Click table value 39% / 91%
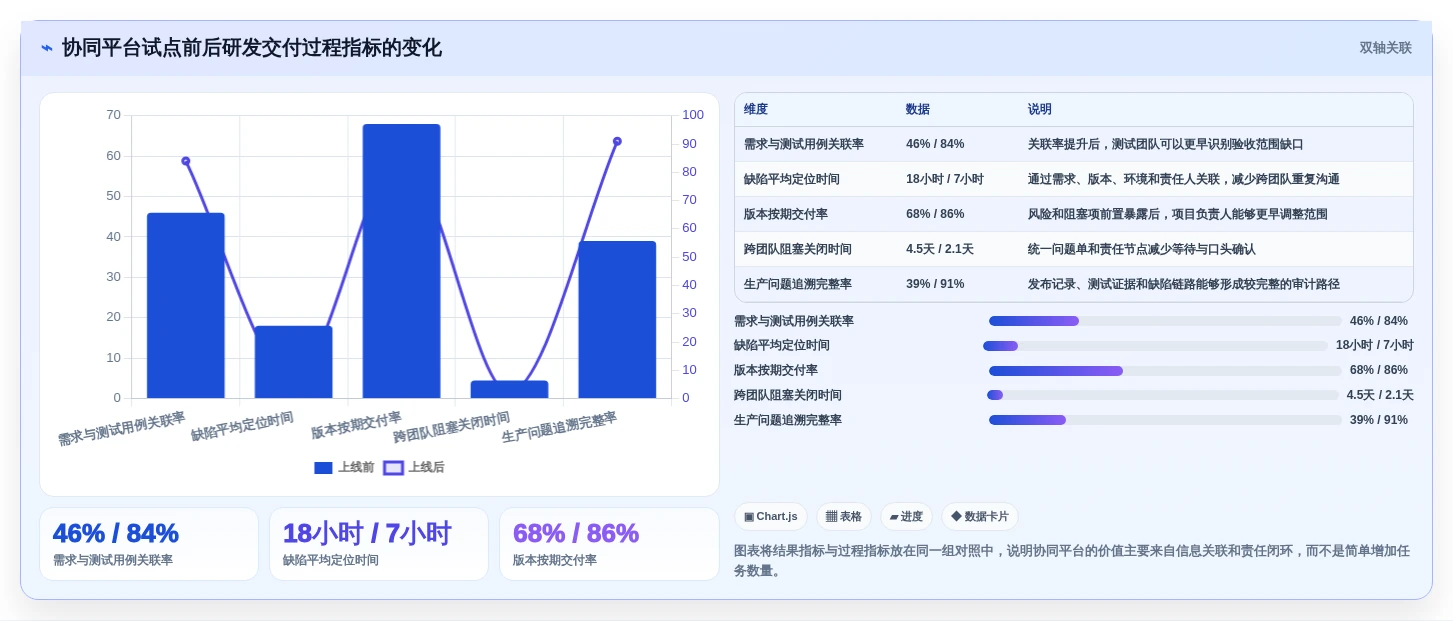 (x=935, y=284)
